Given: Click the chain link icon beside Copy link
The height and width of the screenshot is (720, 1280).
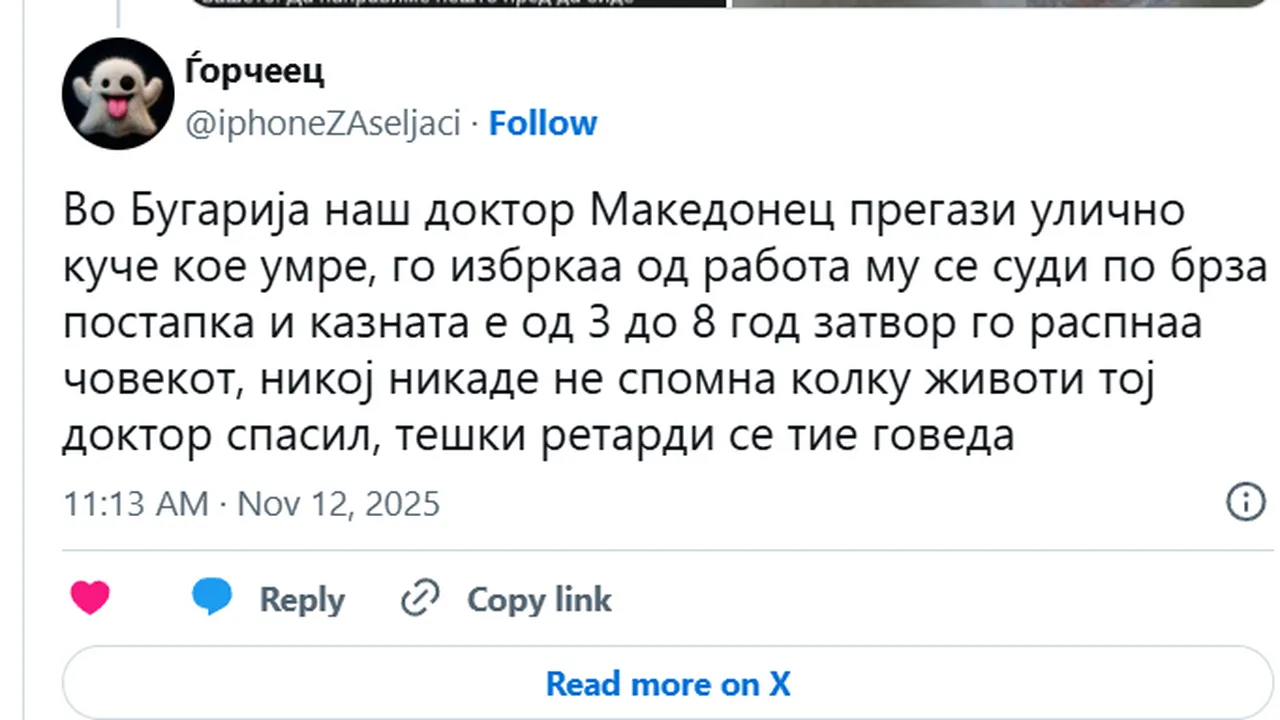Looking at the screenshot, I should pos(421,597).
